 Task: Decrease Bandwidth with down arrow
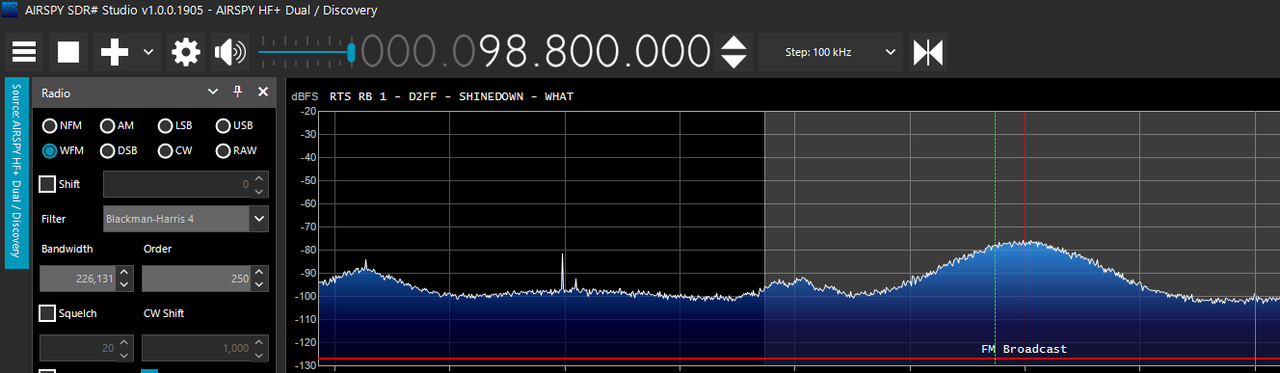(124, 286)
